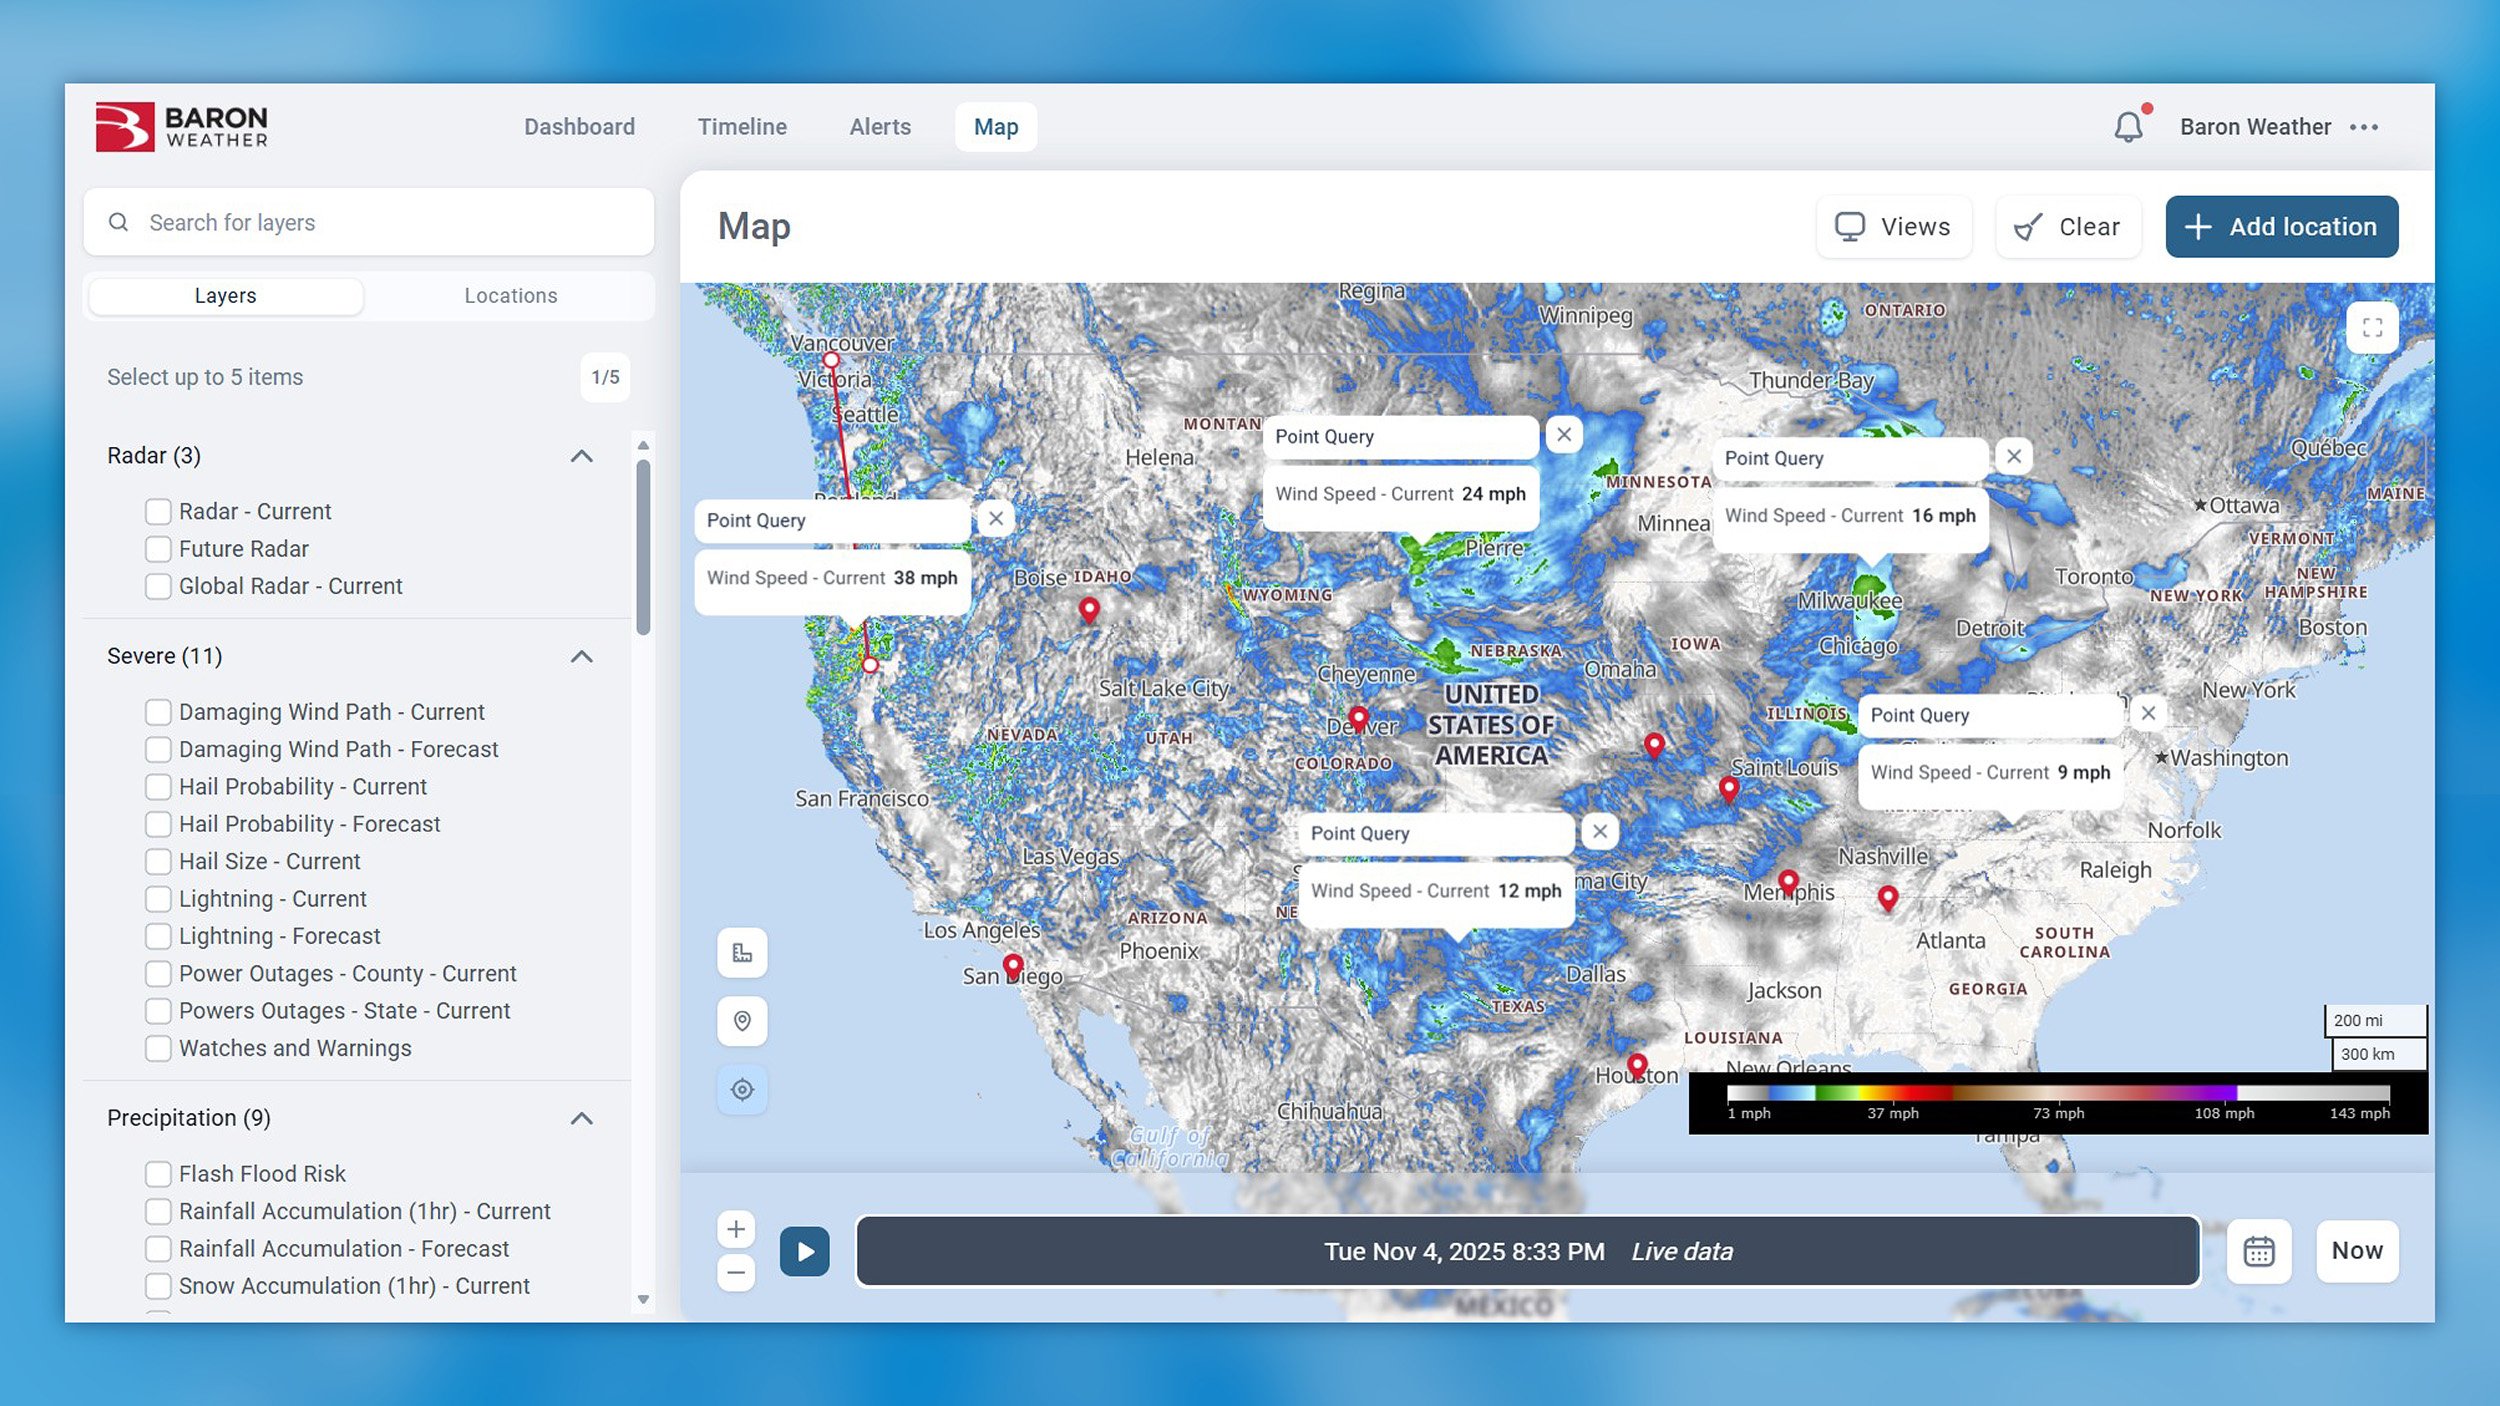Image resolution: width=2500 pixels, height=1406 pixels.
Task: Collapse the Severe (11) section
Action: point(582,657)
